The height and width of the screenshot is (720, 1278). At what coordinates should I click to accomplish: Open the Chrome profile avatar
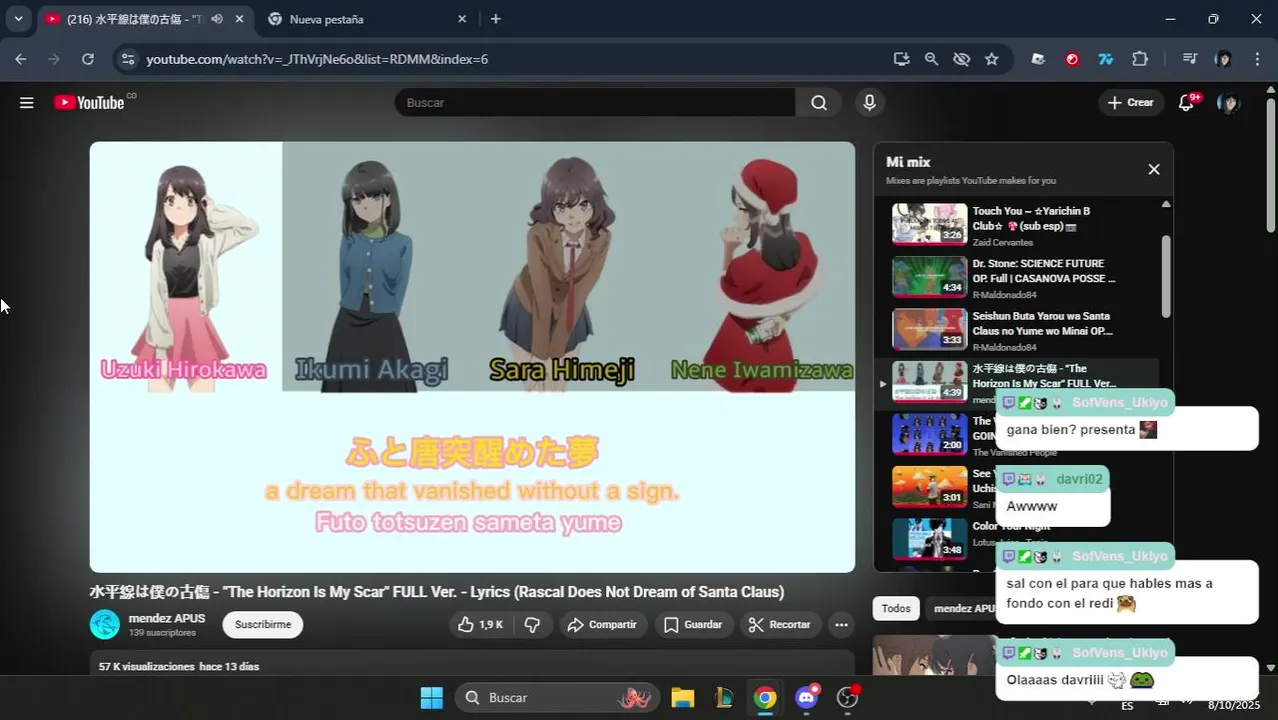pyautogui.click(x=1223, y=59)
